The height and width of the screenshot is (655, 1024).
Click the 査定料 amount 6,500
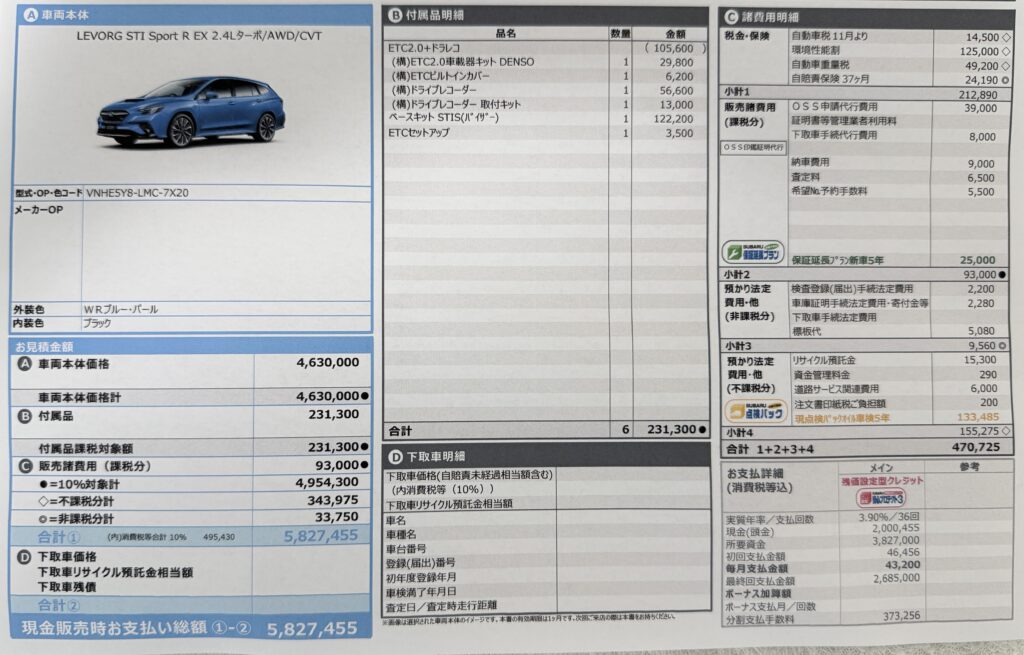tap(982, 178)
